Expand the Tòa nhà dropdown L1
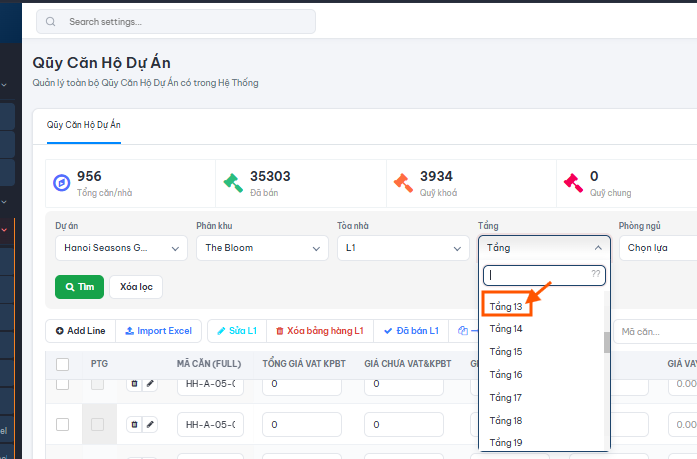Viewport: 697px width, 459px height. point(403,248)
